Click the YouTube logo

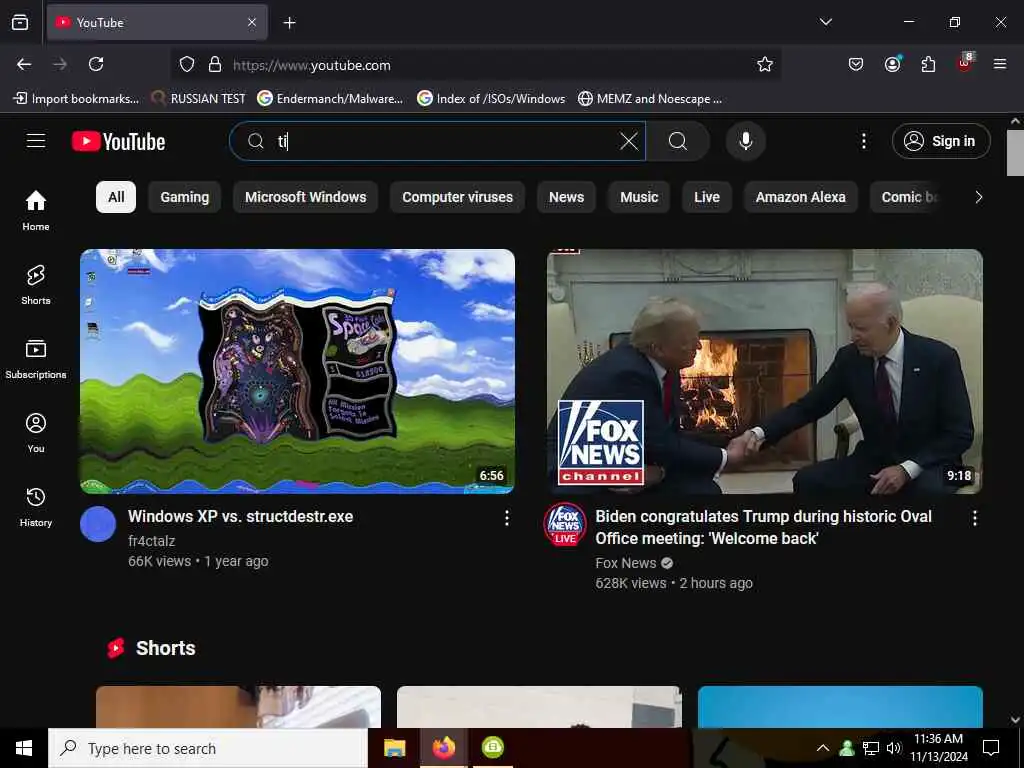coord(118,141)
